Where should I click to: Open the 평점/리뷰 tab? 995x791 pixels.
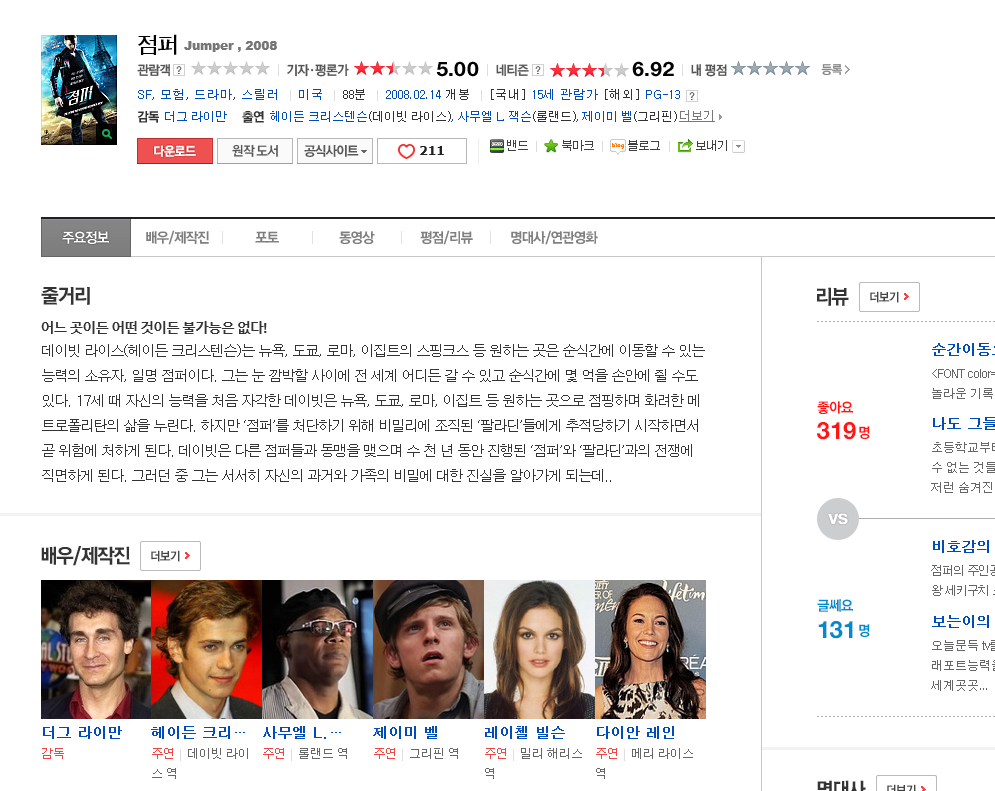coord(446,238)
